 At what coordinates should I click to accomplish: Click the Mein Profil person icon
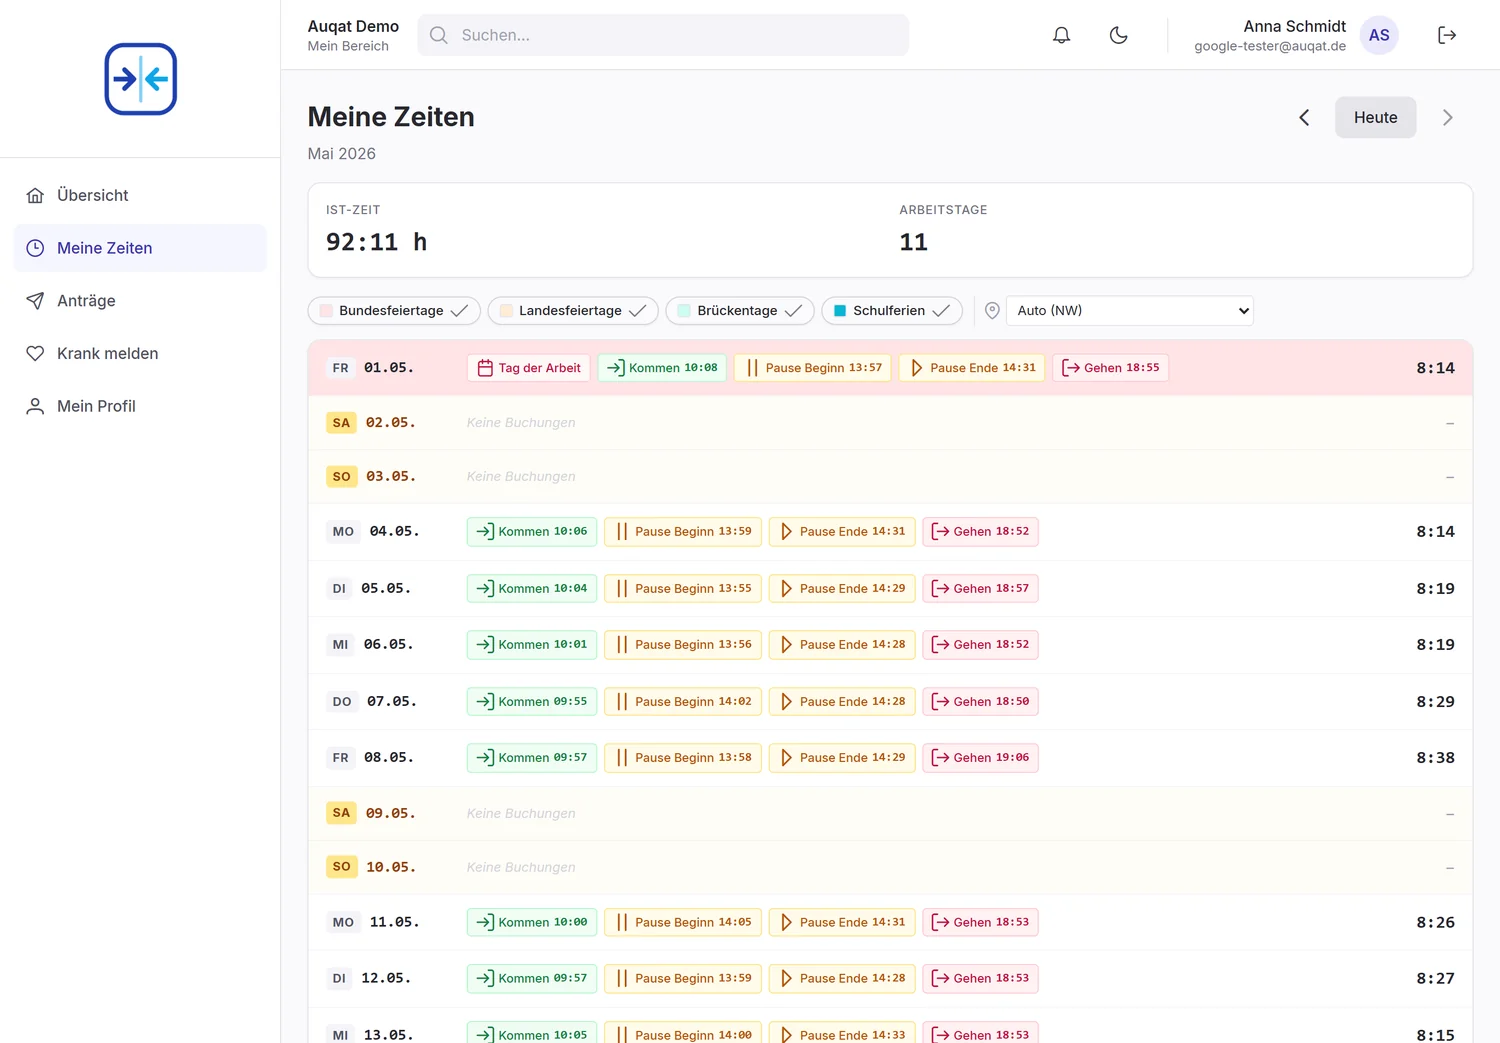tap(35, 406)
